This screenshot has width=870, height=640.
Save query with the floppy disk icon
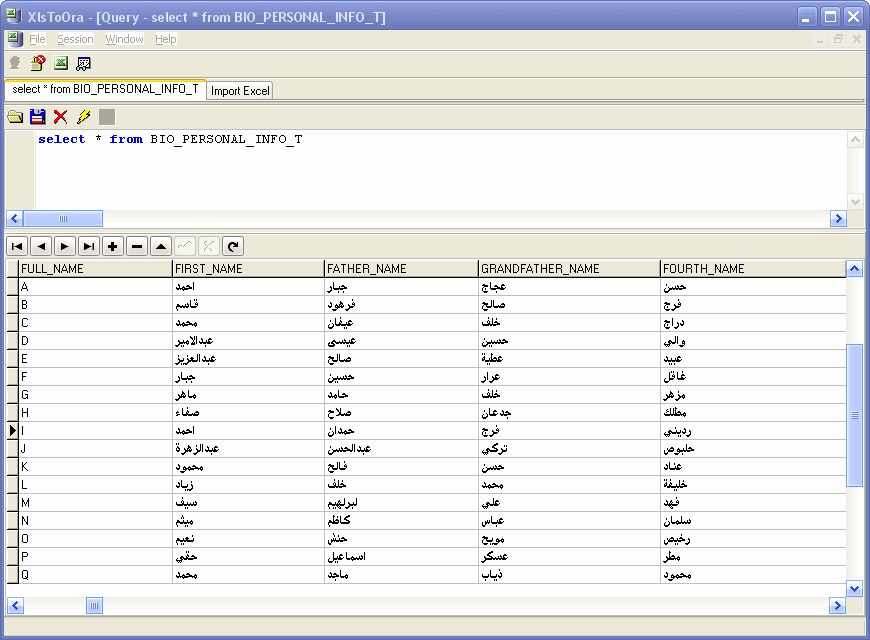coord(38,117)
